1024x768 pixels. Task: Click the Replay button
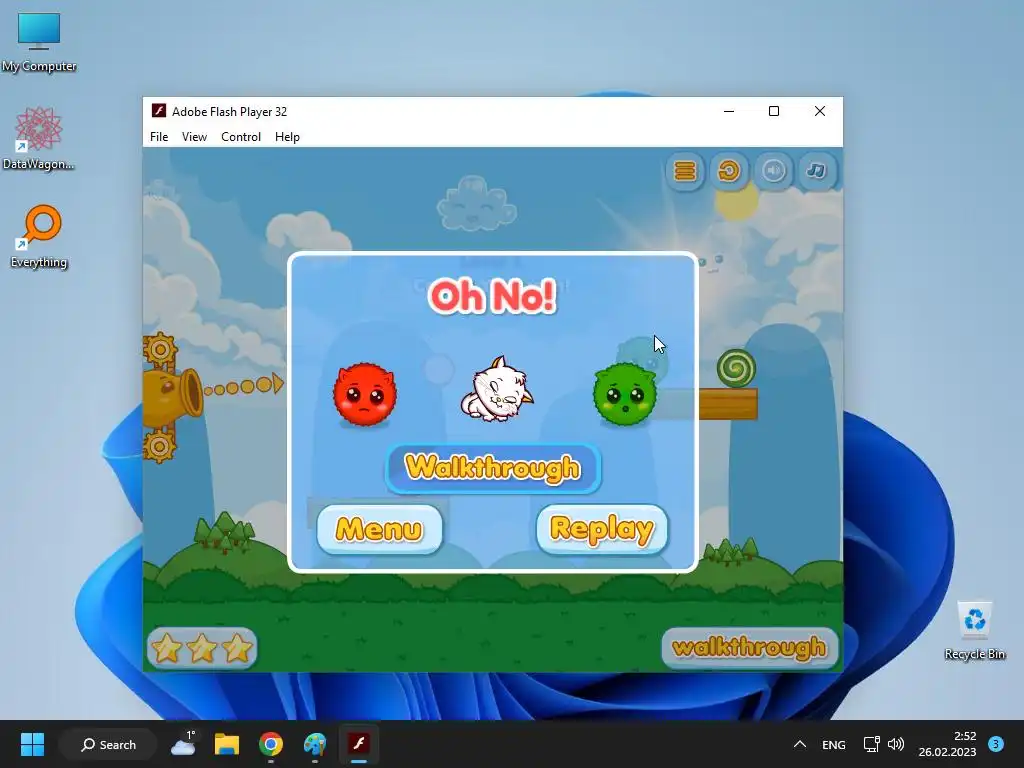[x=602, y=529]
